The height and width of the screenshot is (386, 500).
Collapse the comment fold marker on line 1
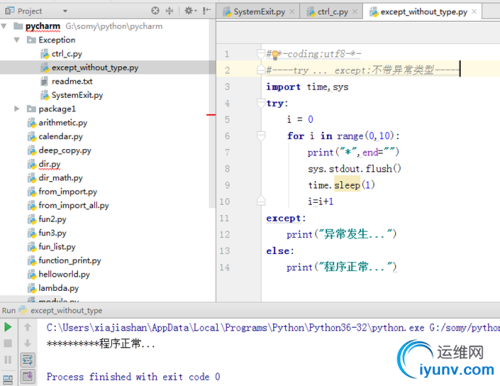pyautogui.click(x=261, y=54)
